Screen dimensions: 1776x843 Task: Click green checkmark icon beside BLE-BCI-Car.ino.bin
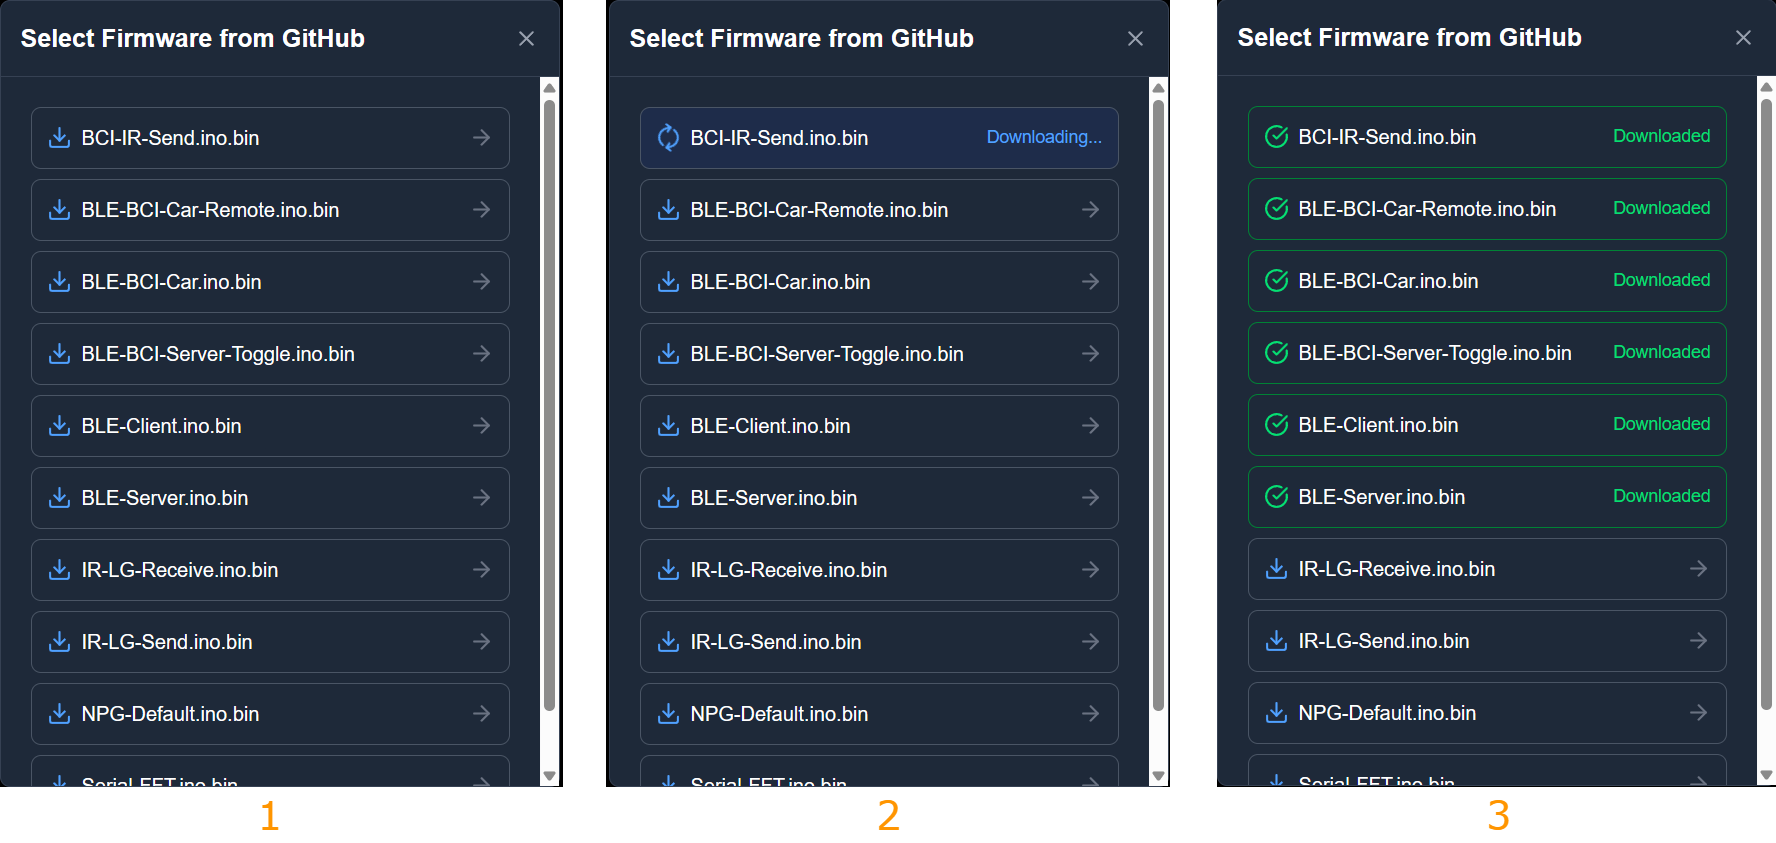click(x=1276, y=281)
